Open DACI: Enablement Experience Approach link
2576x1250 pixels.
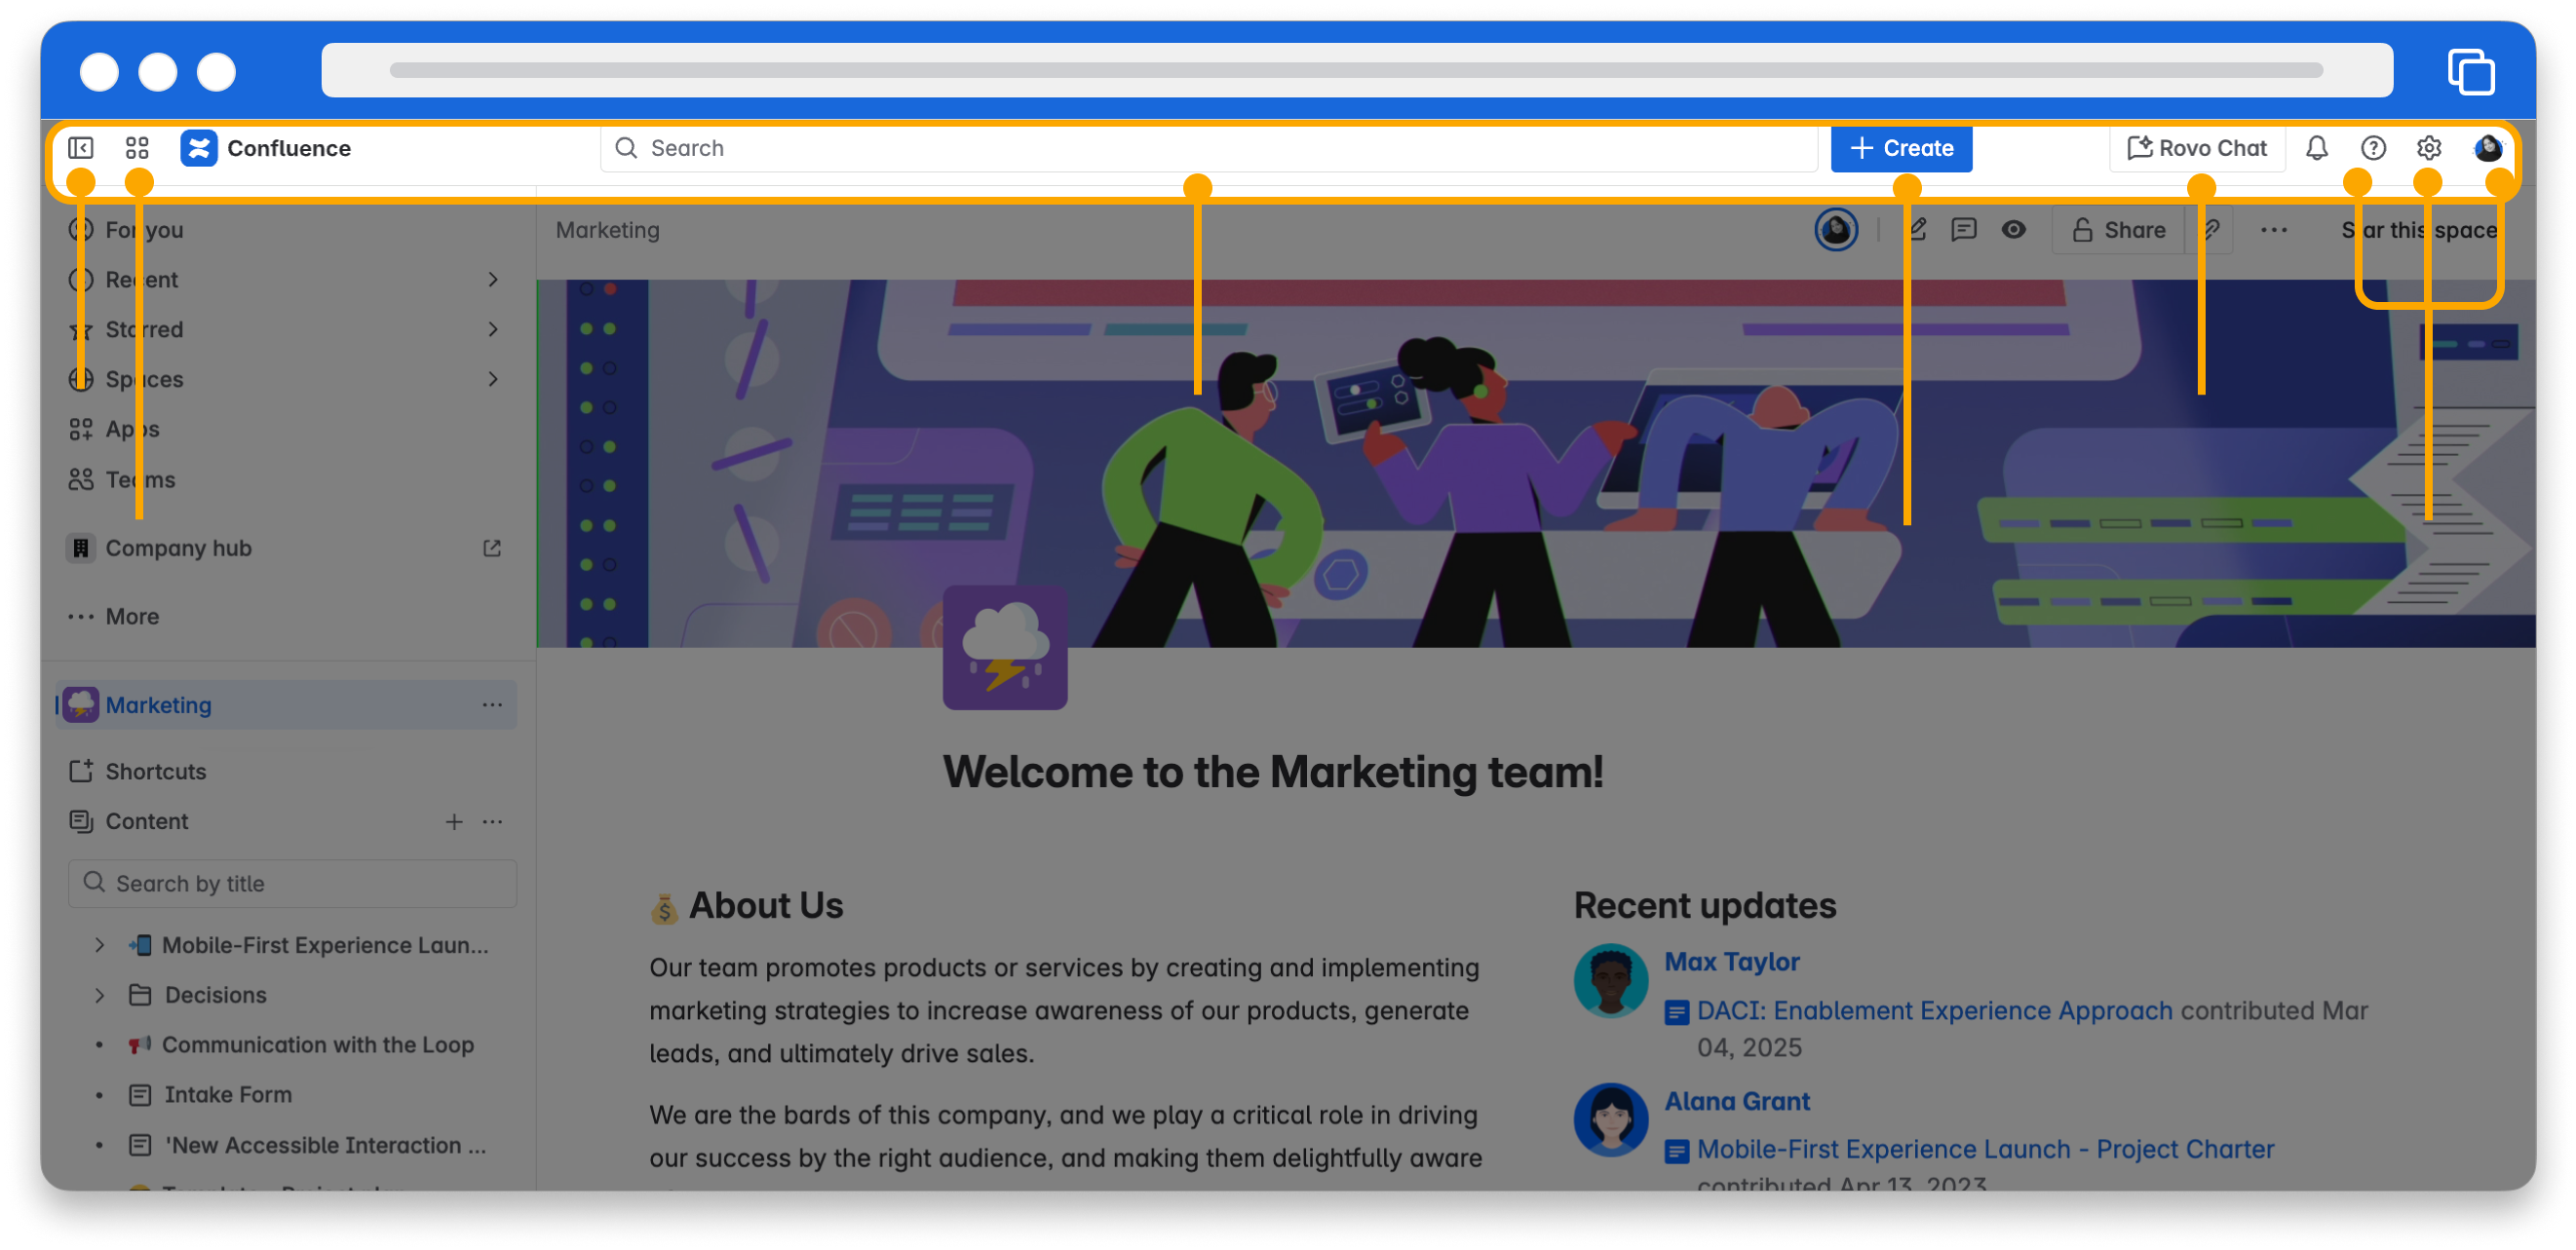point(1934,1010)
